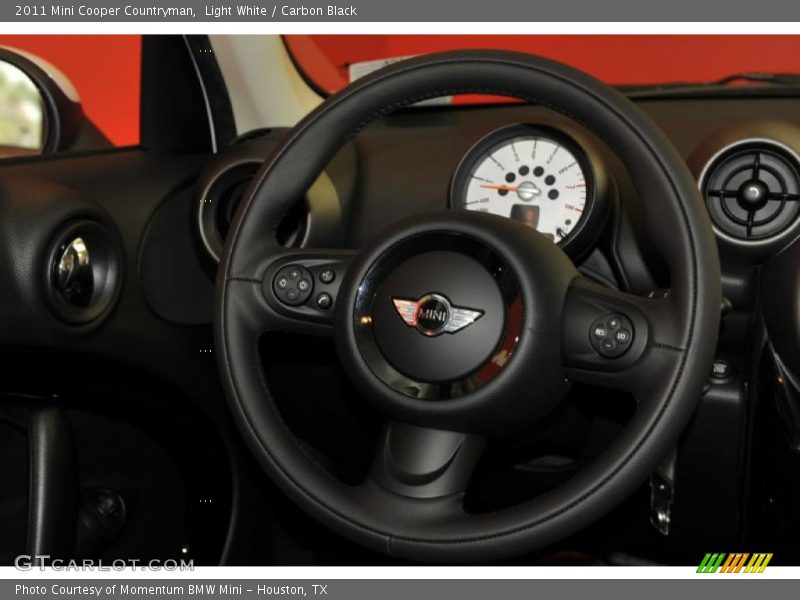Click the green striped logo at bottom right
The height and width of the screenshot is (600, 800).
tap(731, 563)
